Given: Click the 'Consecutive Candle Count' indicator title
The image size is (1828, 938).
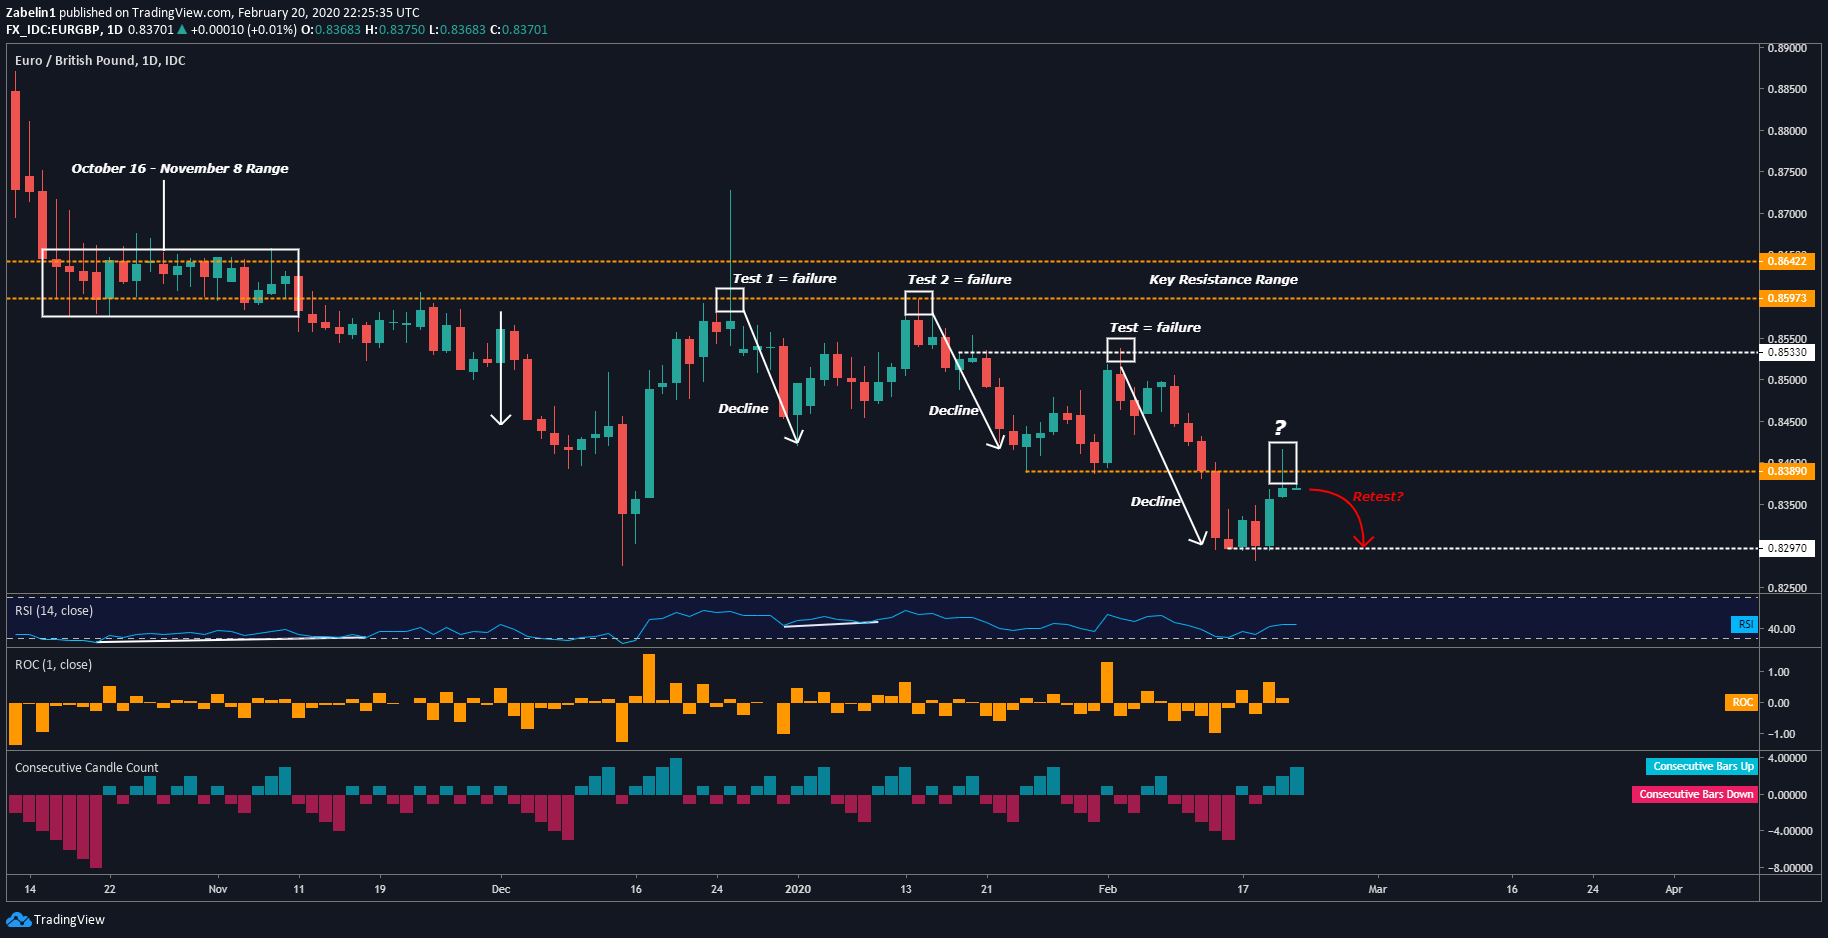Looking at the screenshot, I should point(87,768).
